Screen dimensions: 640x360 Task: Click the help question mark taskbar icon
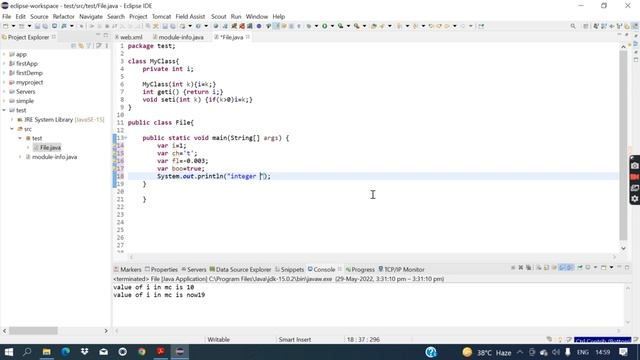(x=431, y=352)
